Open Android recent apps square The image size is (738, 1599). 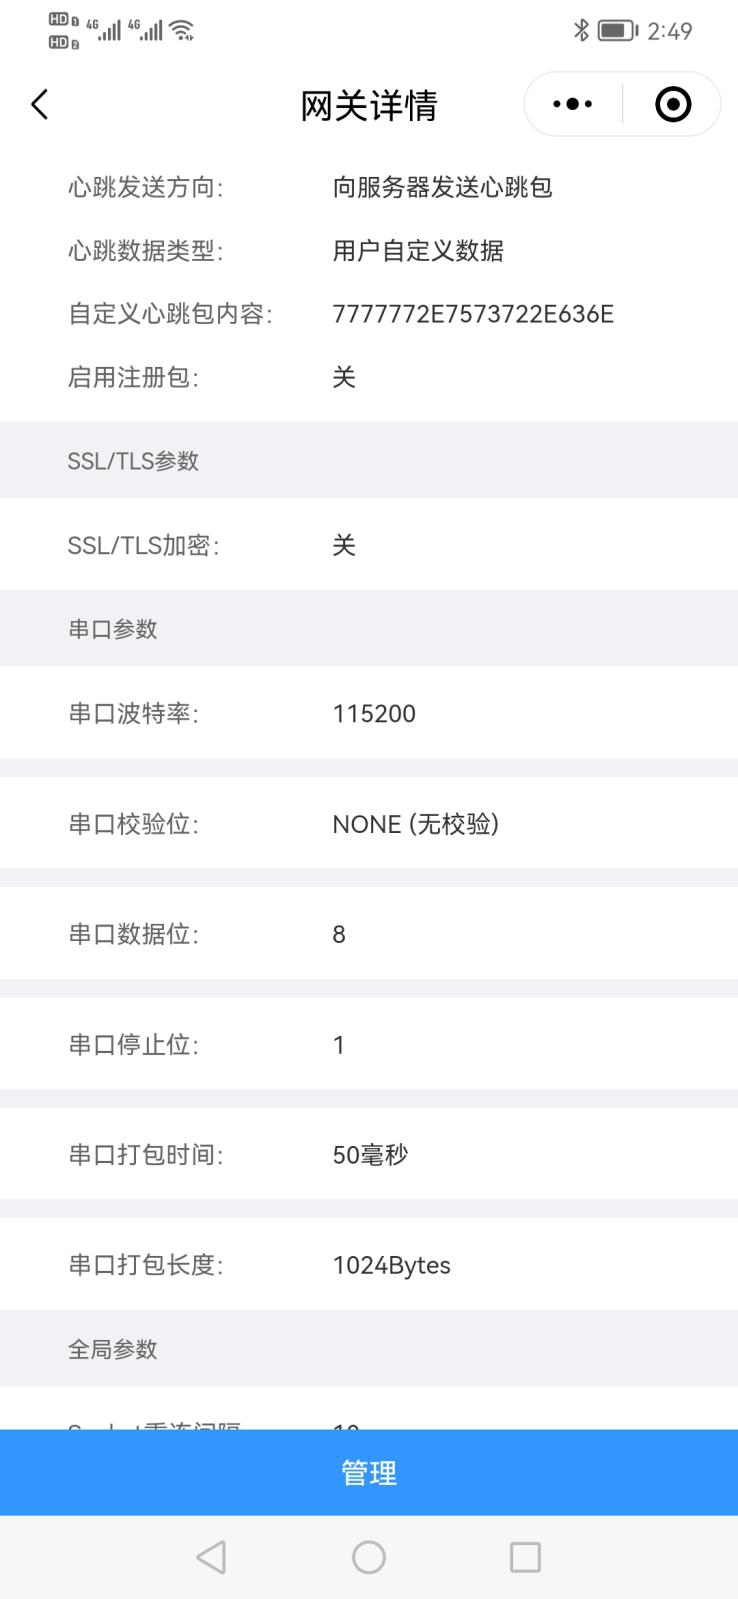click(x=525, y=1557)
